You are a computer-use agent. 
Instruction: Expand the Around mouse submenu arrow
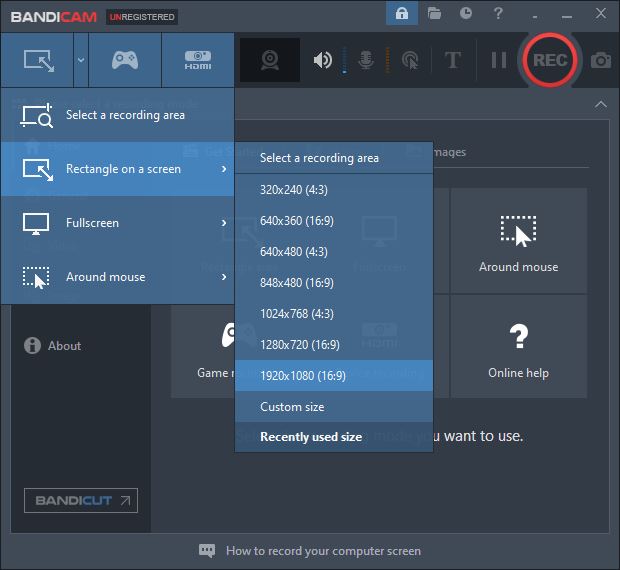pos(224,277)
